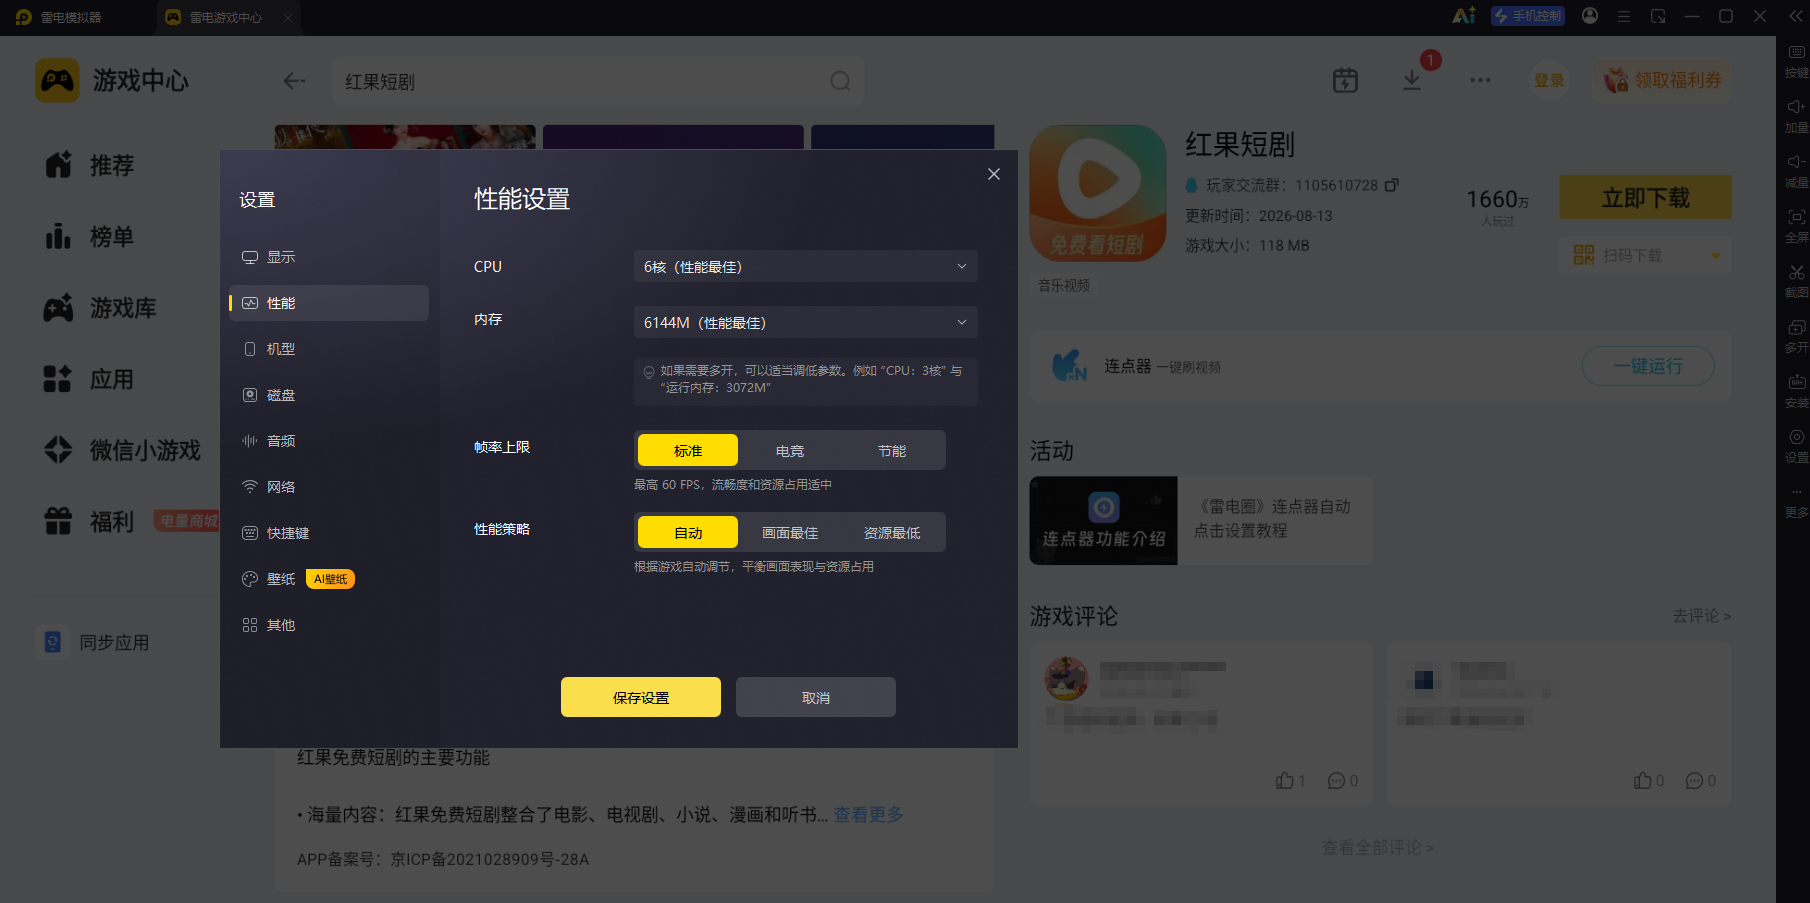Copy the player group number icon

pyautogui.click(x=1392, y=185)
